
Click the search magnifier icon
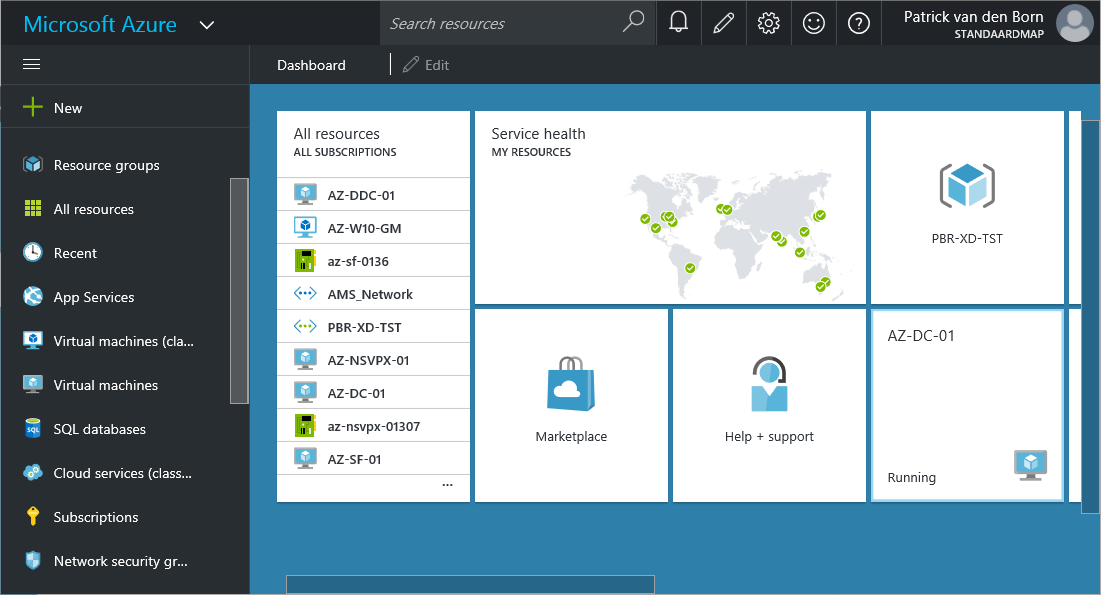point(633,22)
